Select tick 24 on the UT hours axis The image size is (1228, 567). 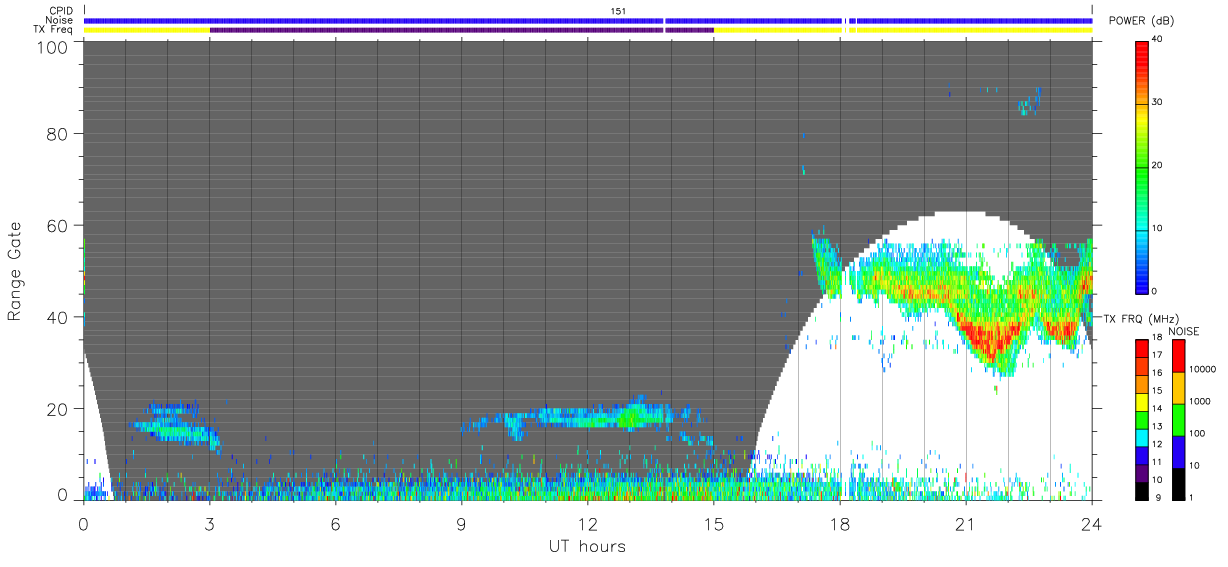(1091, 523)
